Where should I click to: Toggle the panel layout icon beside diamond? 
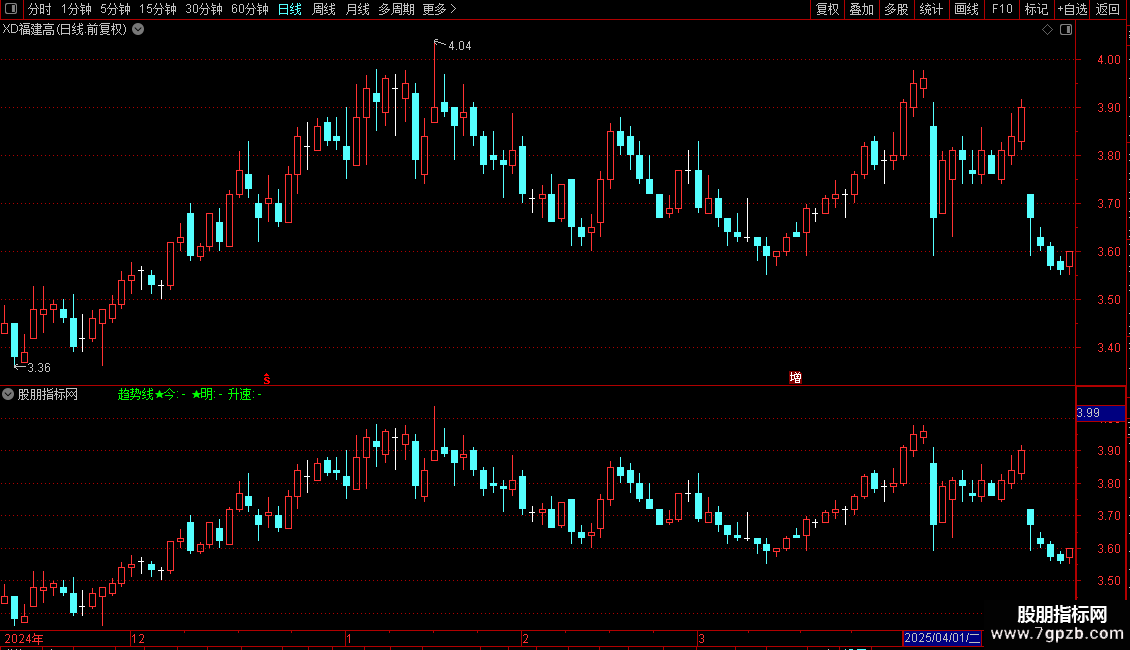1066,30
